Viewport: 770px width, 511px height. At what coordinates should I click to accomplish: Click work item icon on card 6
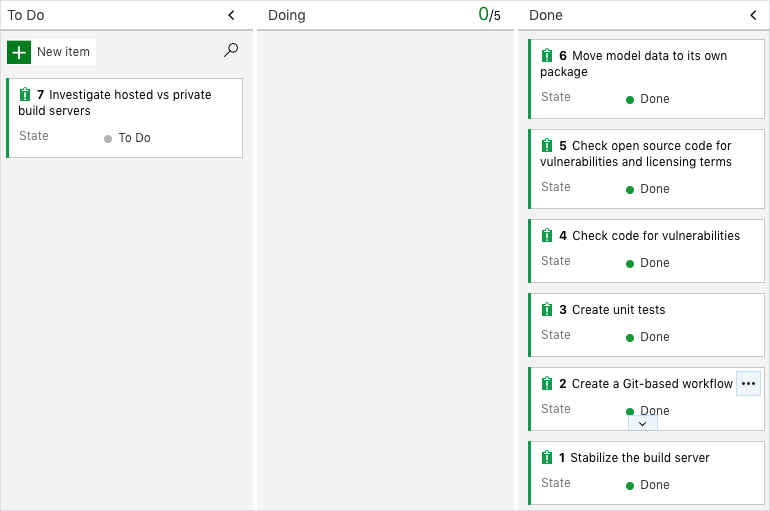547,55
